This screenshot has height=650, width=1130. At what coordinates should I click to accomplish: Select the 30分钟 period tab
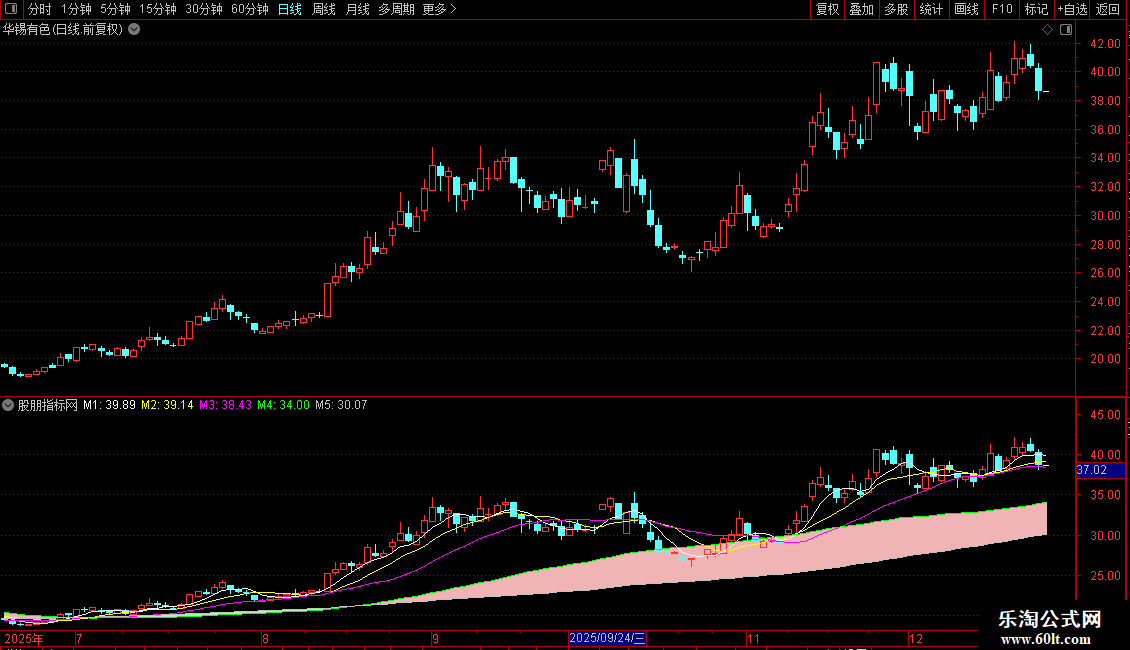point(203,9)
